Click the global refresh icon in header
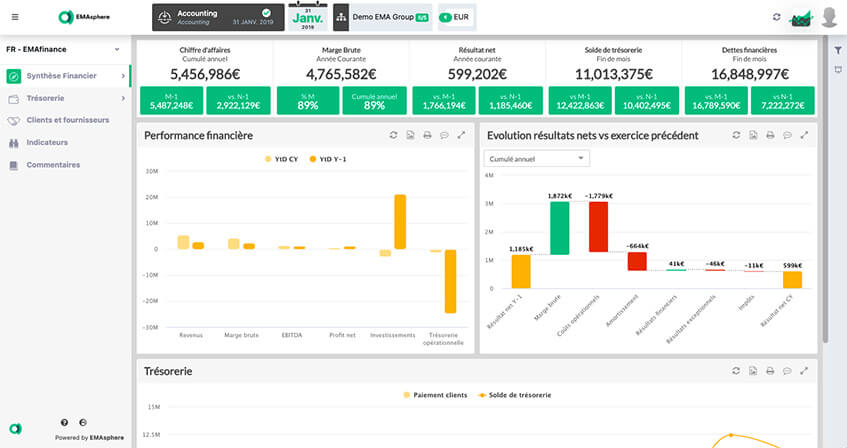The height and width of the screenshot is (448, 847). [777, 17]
